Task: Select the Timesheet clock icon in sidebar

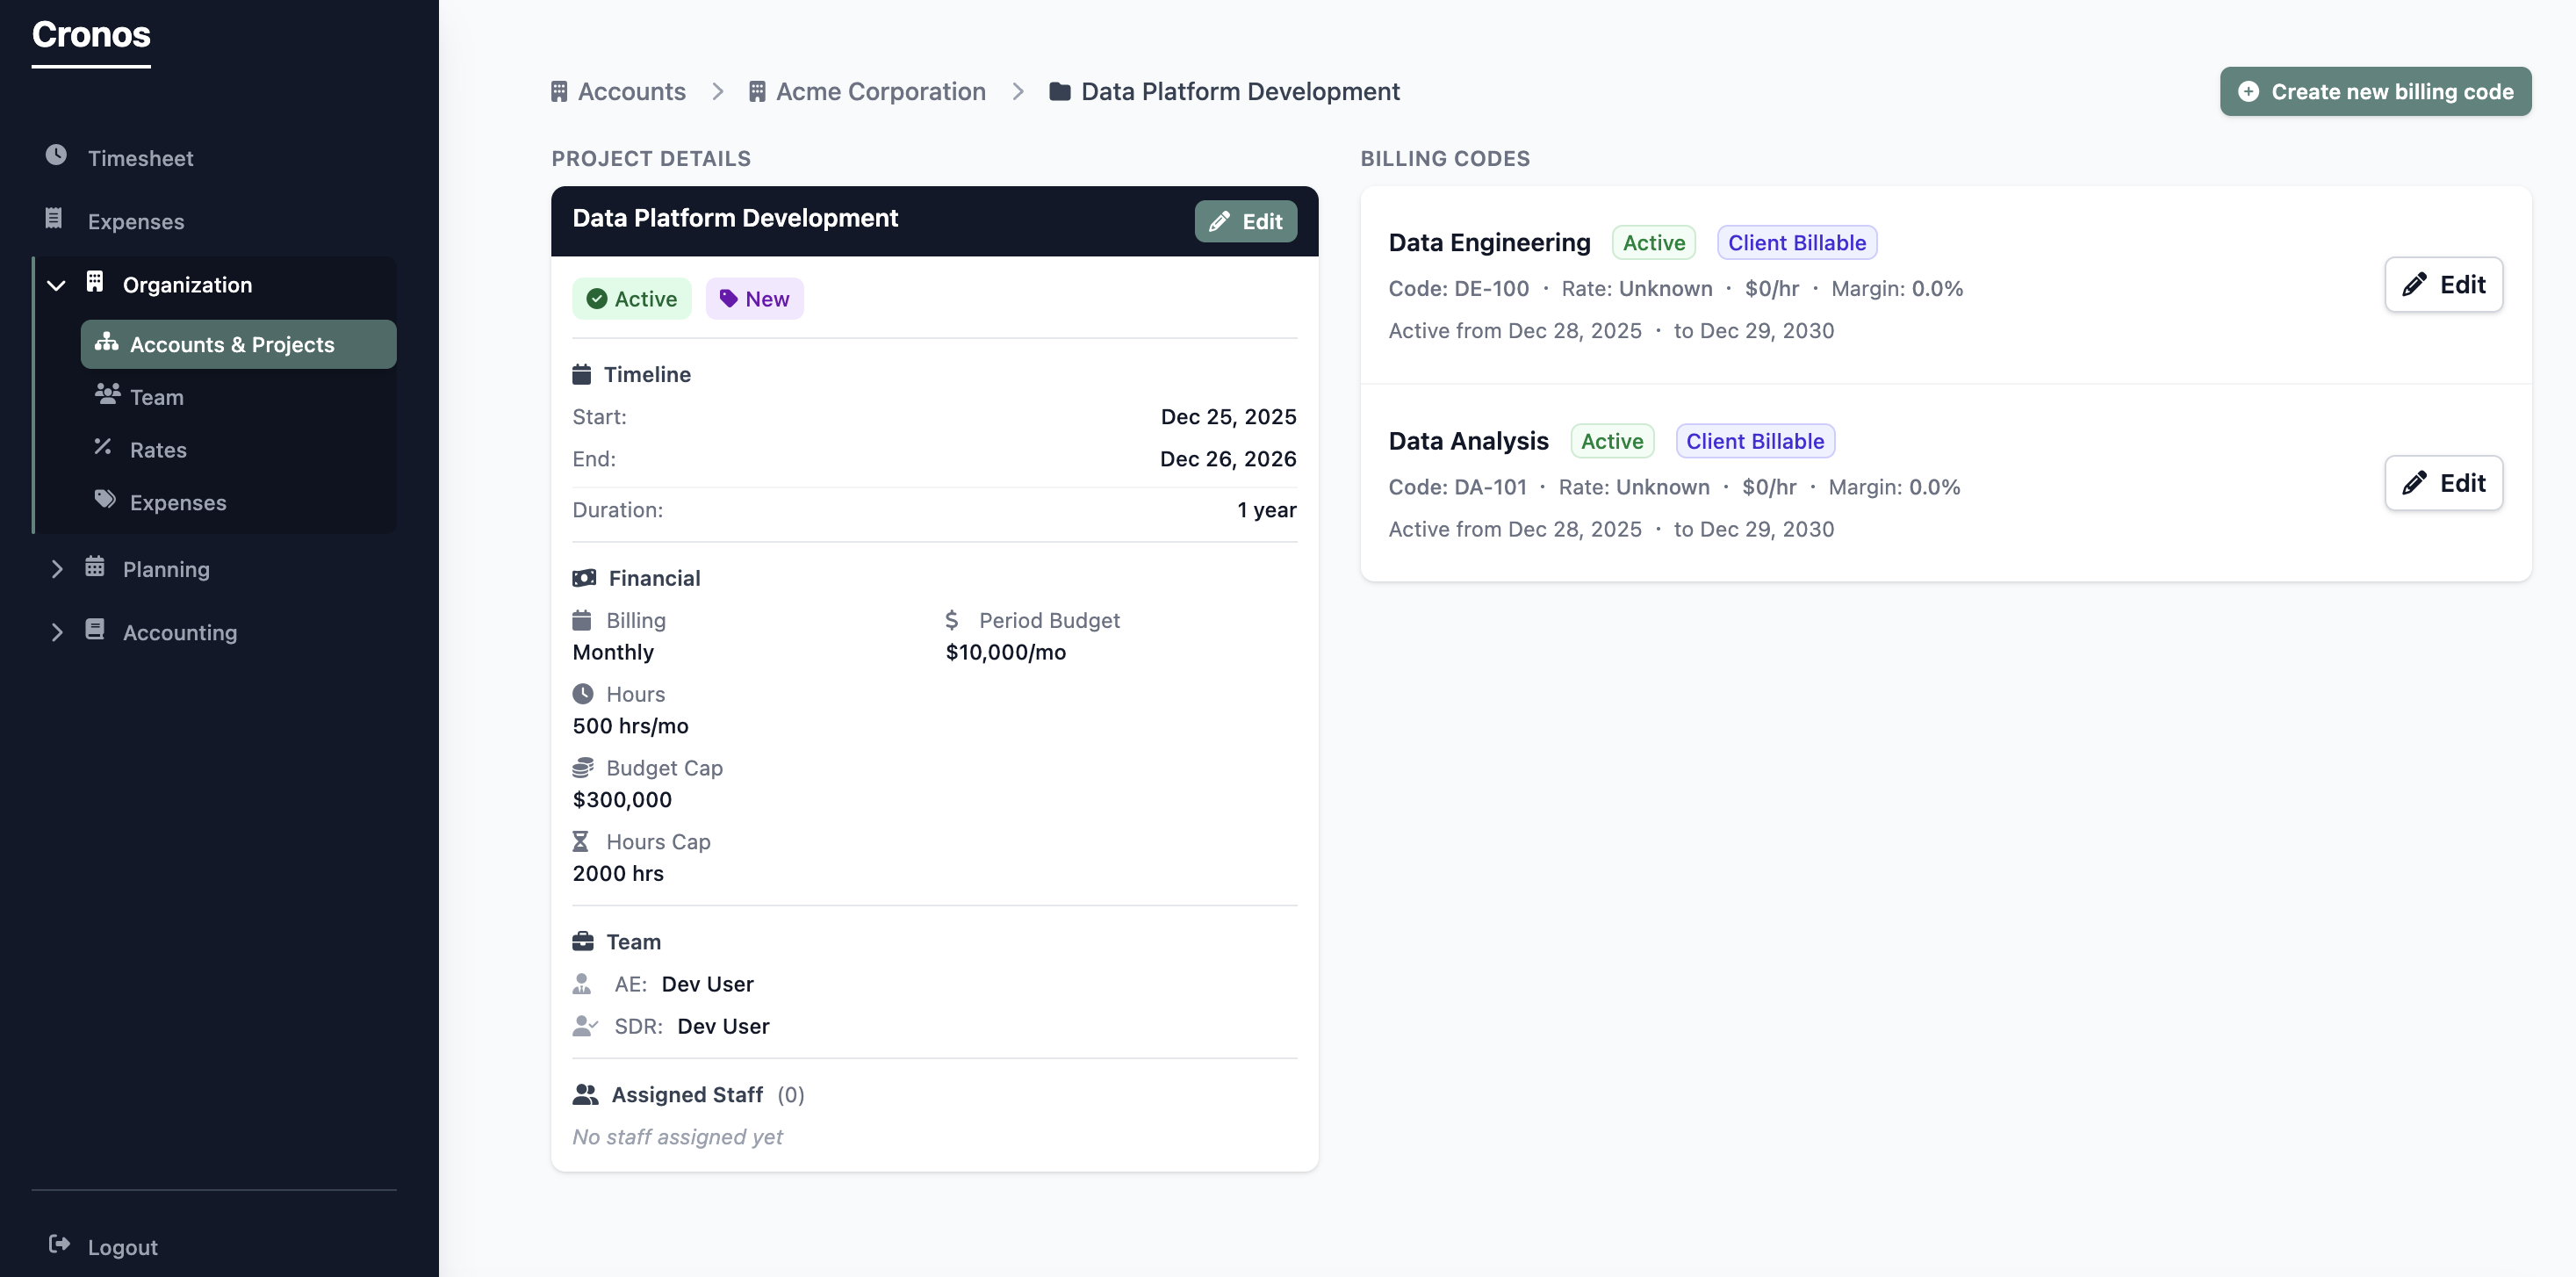Action: coord(56,157)
